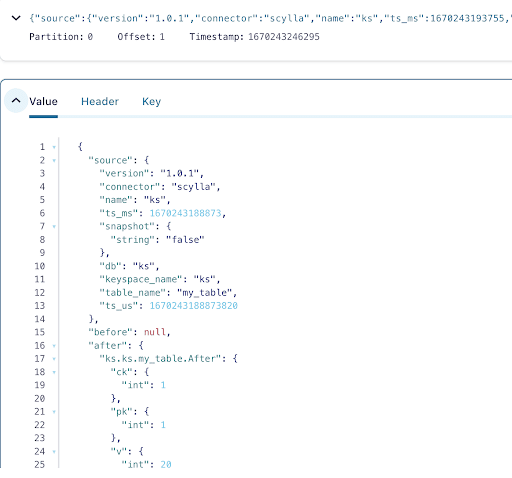The width and height of the screenshot is (512, 478).
Task: Fold the "pk" object at line 21
Action: point(54,412)
